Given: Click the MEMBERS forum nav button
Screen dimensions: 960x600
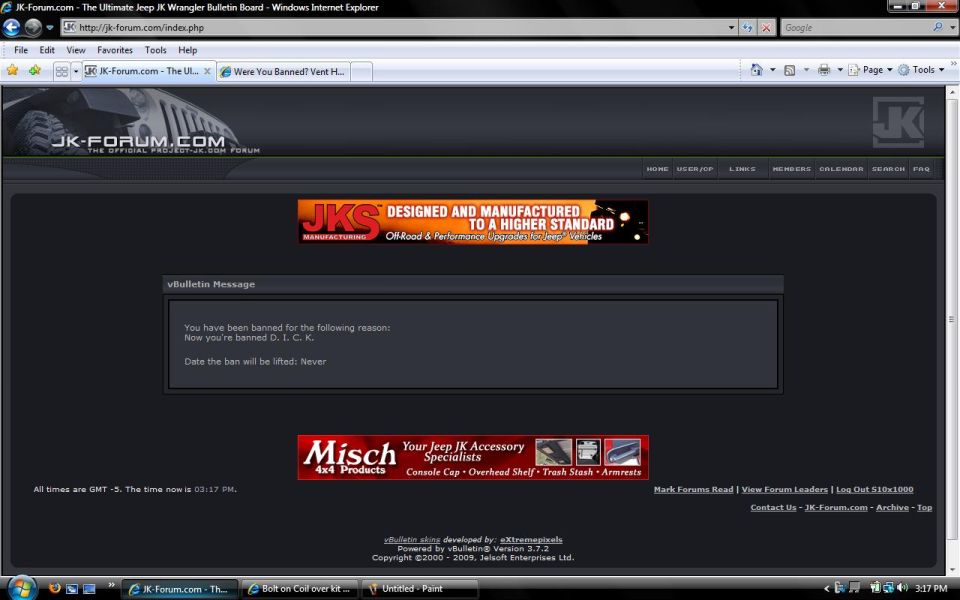Looking at the screenshot, I should tap(791, 169).
